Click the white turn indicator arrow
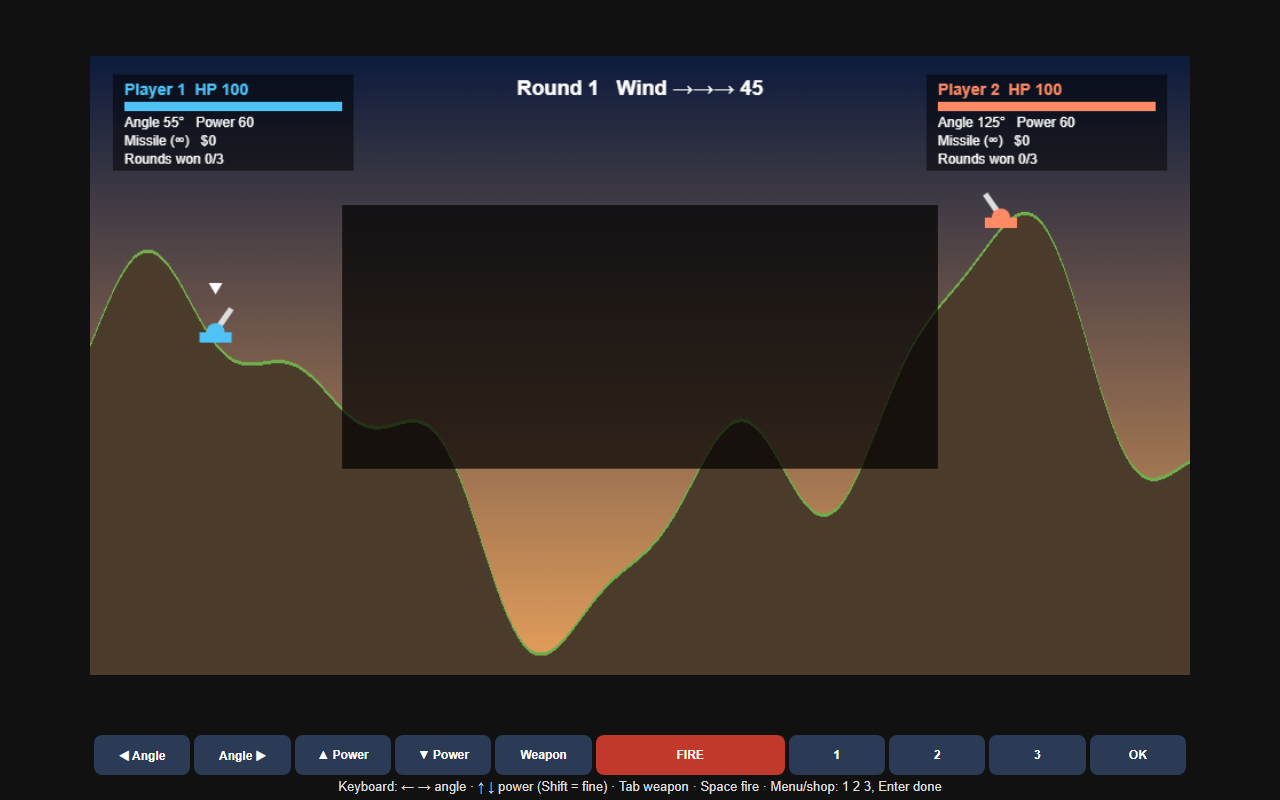The image size is (1280, 800). pos(215,289)
